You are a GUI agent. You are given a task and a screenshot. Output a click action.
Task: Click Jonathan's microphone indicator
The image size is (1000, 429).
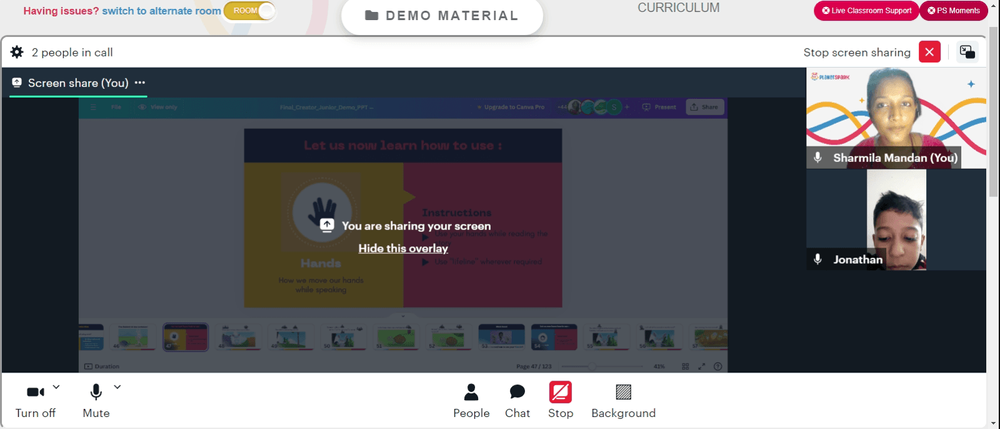coord(818,259)
